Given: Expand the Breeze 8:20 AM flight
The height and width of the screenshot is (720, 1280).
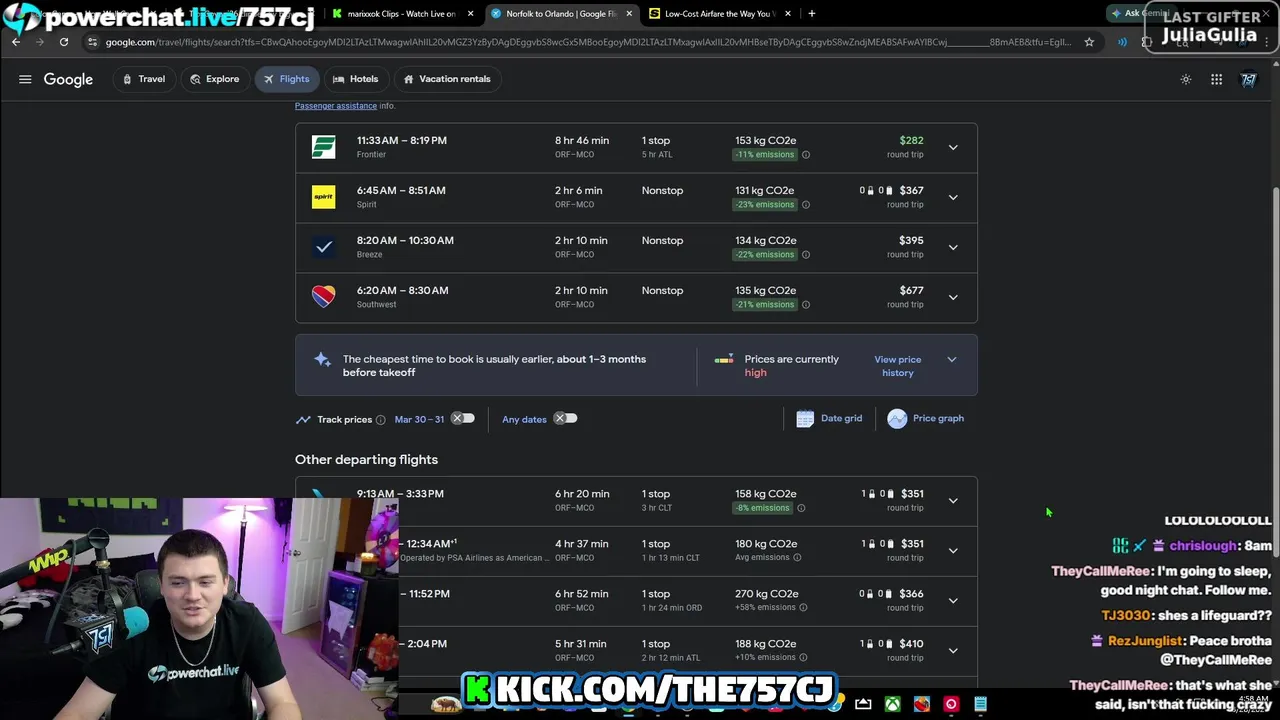Looking at the screenshot, I should point(953,247).
